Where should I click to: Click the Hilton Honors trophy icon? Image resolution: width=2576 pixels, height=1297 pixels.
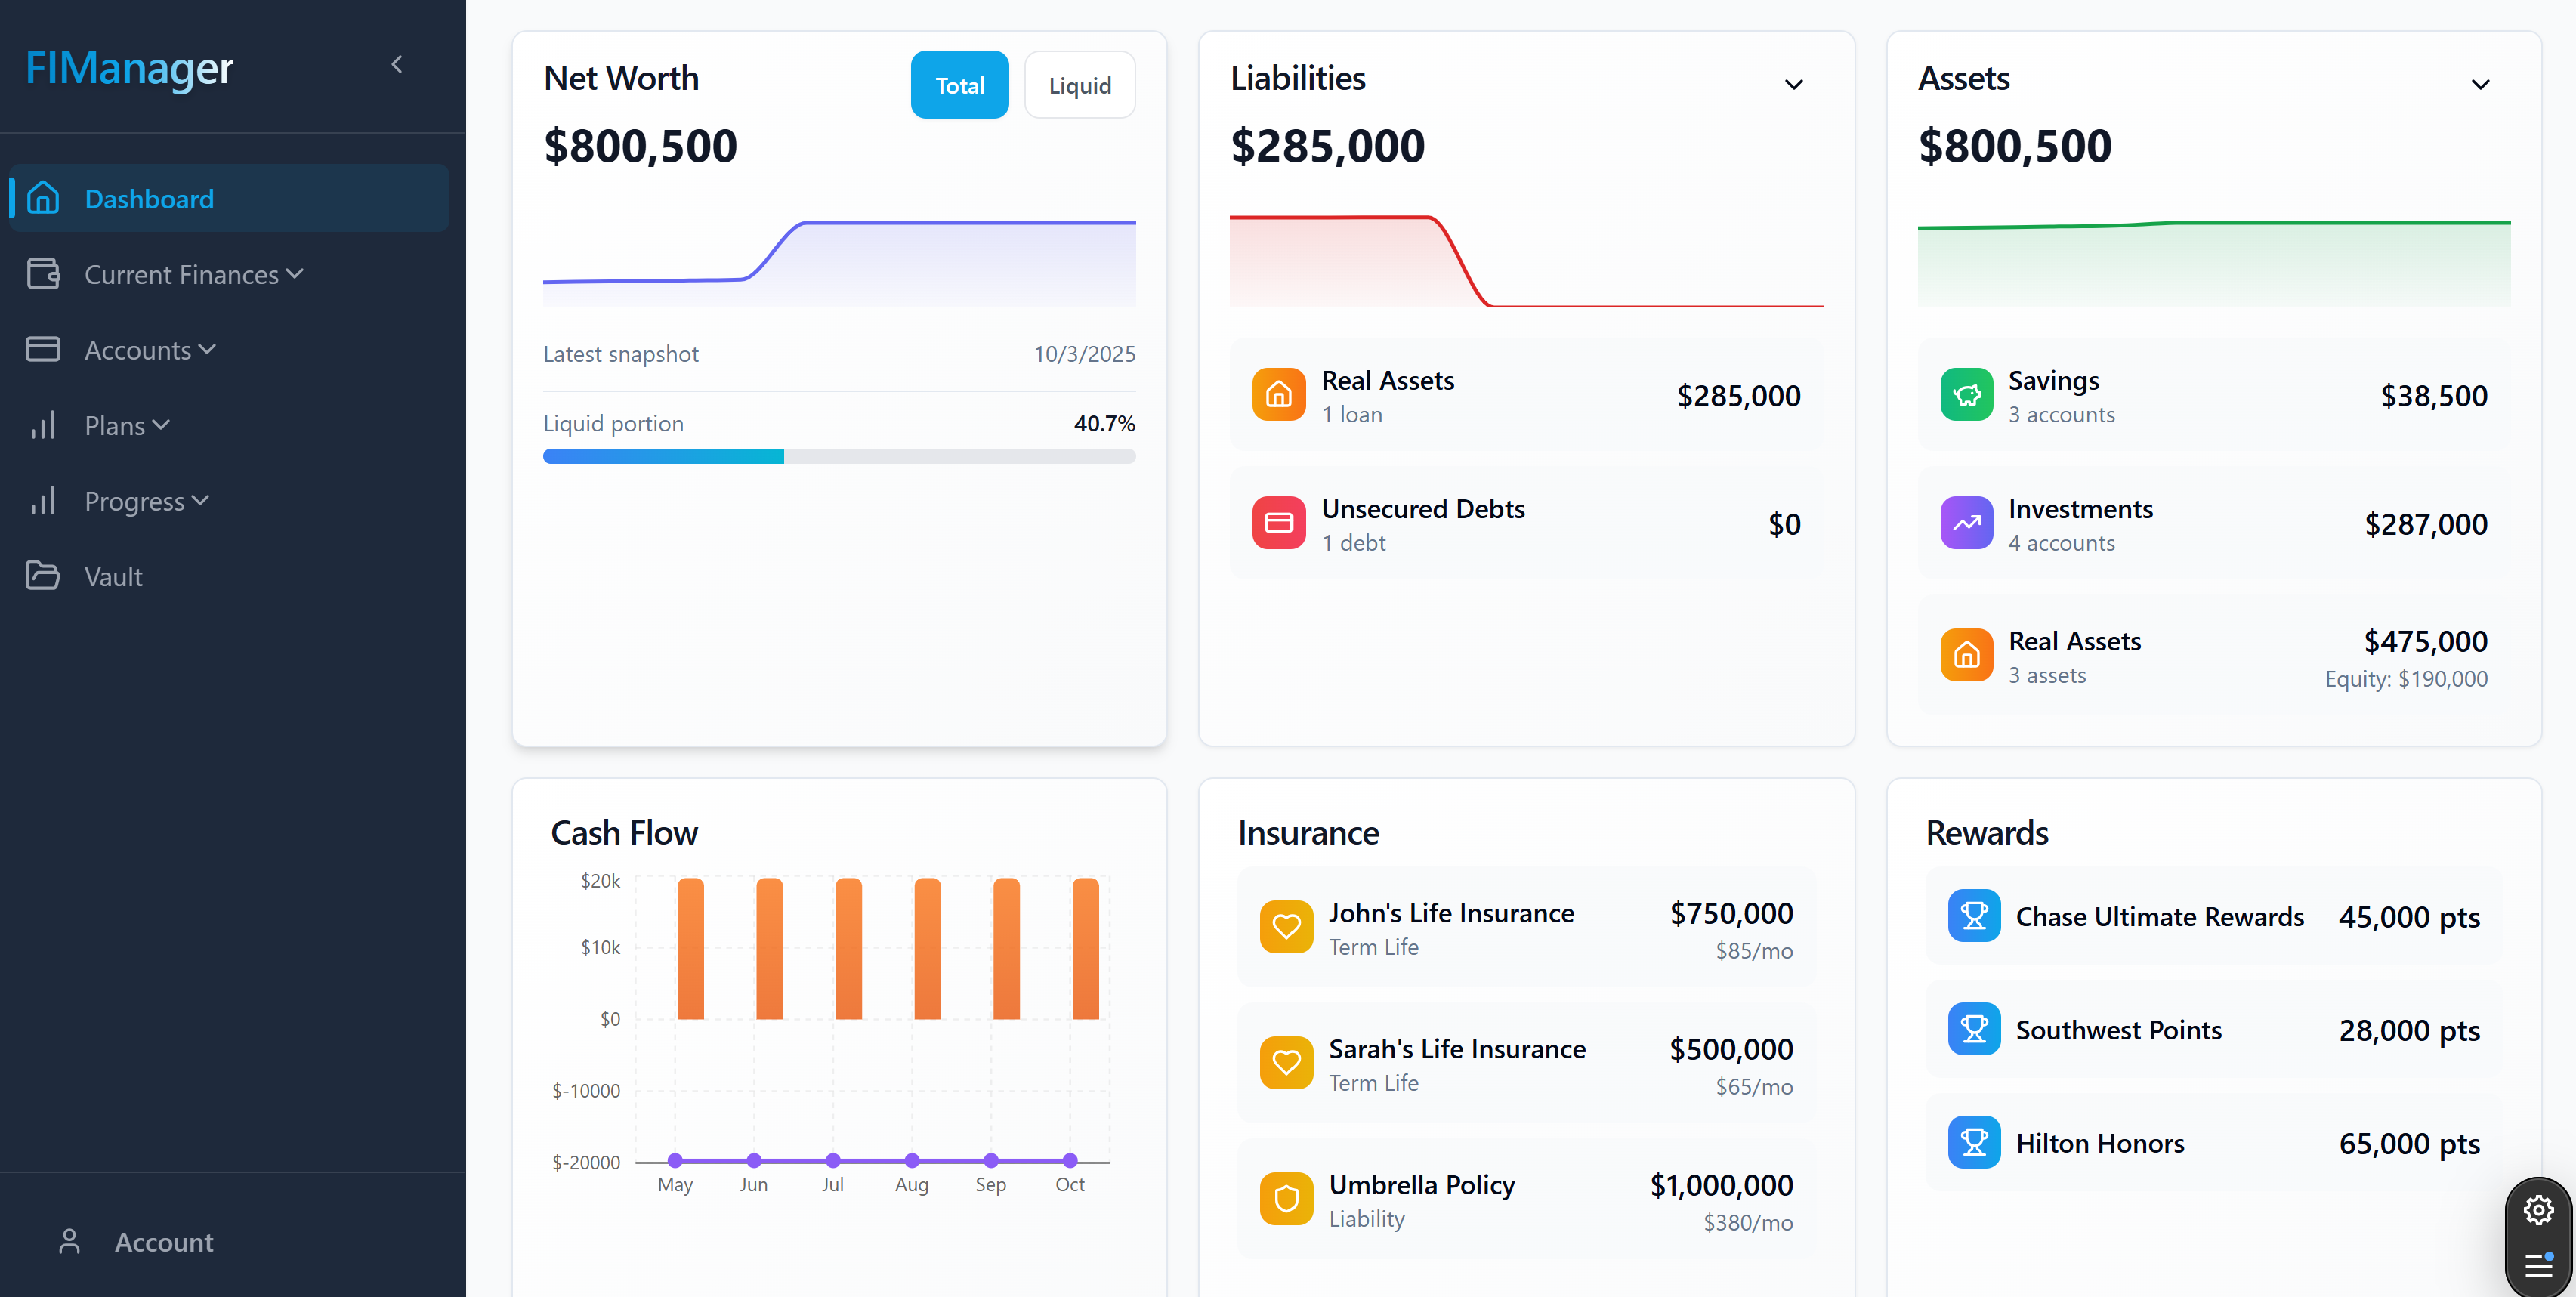[1974, 1142]
